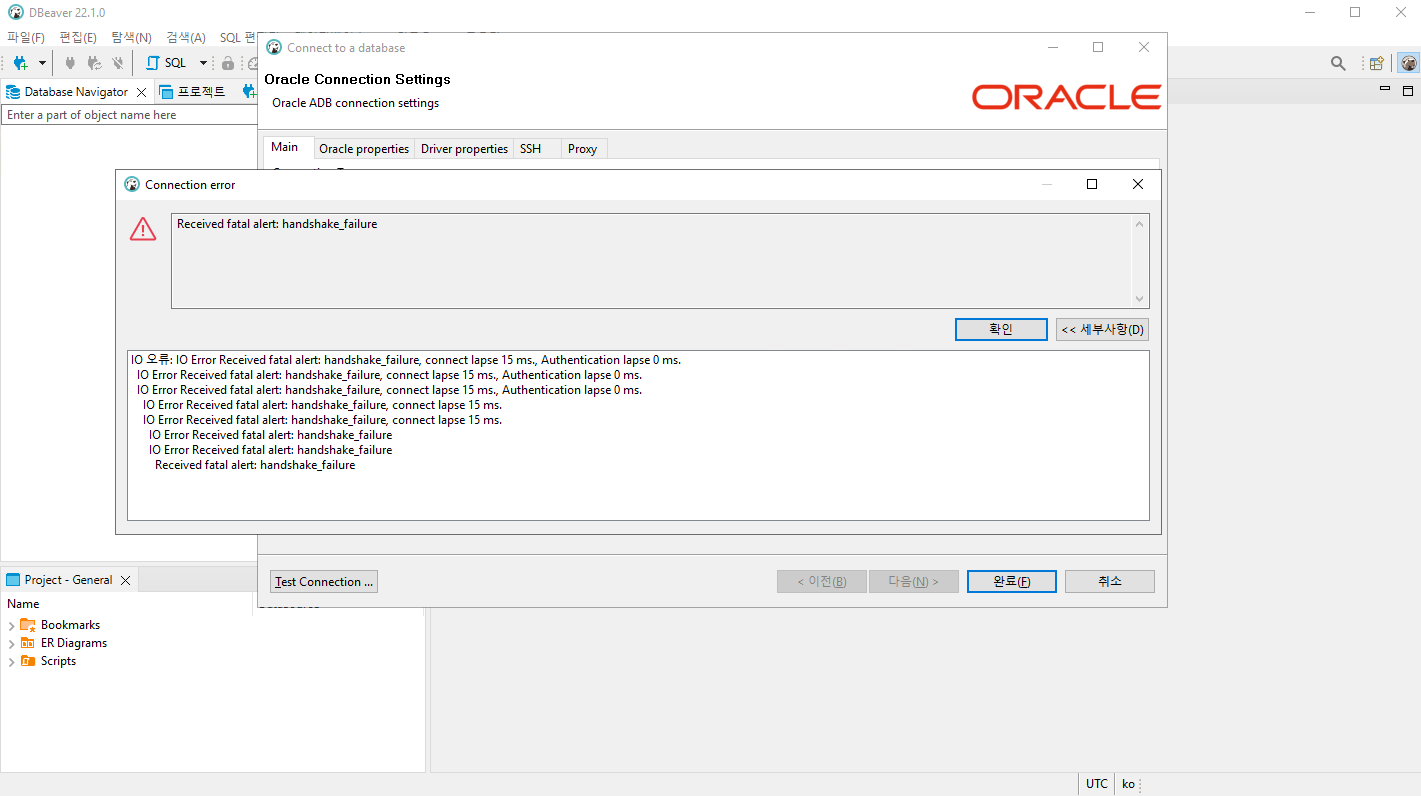Click the DBeaver app icon in title bar
Image resolution: width=1421 pixels, height=796 pixels.
pyautogui.click(x=15, y=12)
